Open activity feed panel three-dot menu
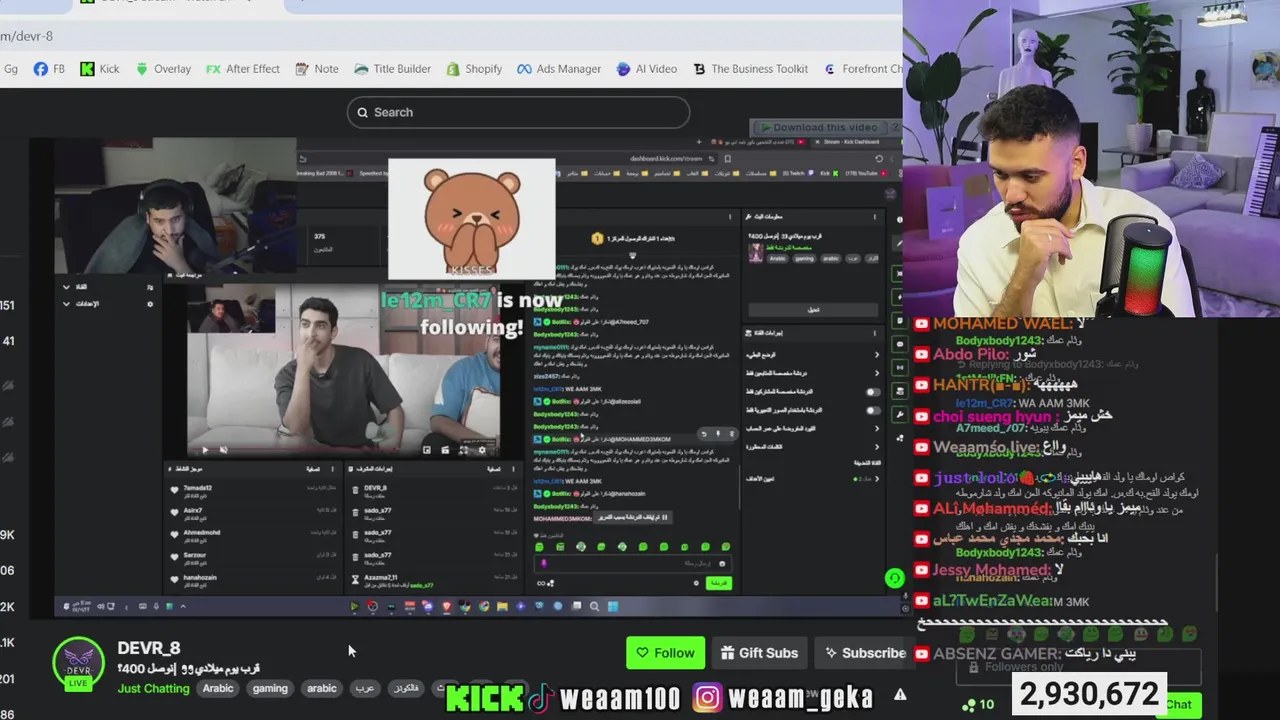This screenshot has height=720, width=1280. point(332,468)
